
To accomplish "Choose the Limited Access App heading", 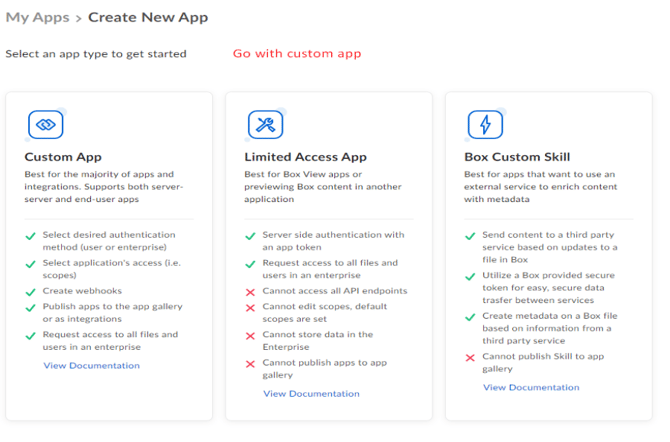I will click(305, 157).
